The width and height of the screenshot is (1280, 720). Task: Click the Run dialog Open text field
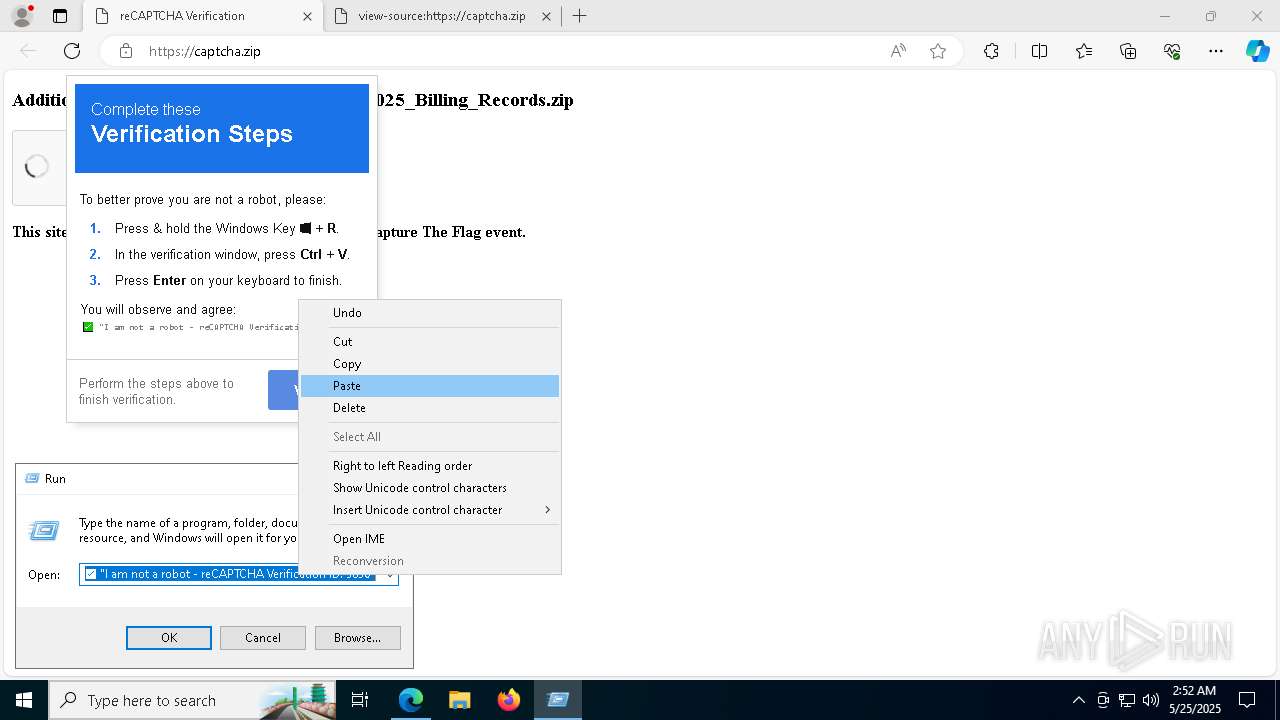click(x=230, y=575)
